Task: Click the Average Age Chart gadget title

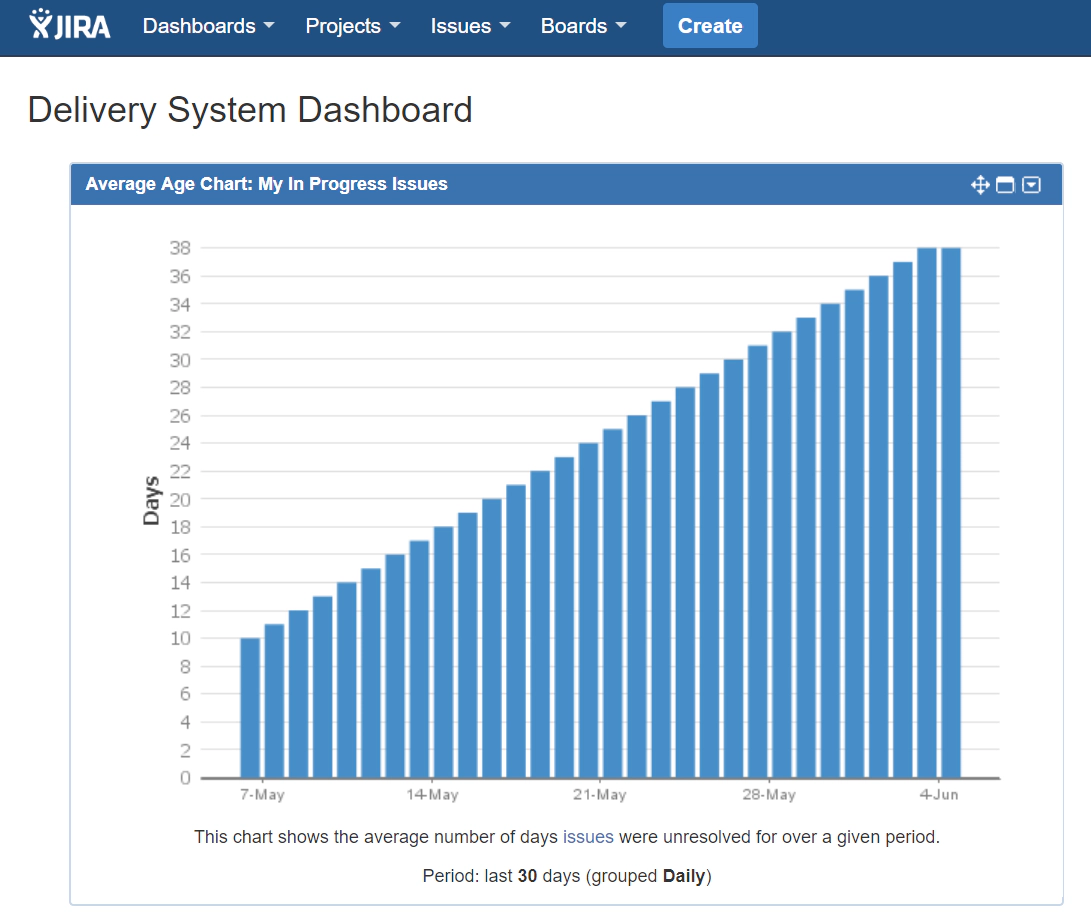Action: pyautogui.click(x=266, y=184)
